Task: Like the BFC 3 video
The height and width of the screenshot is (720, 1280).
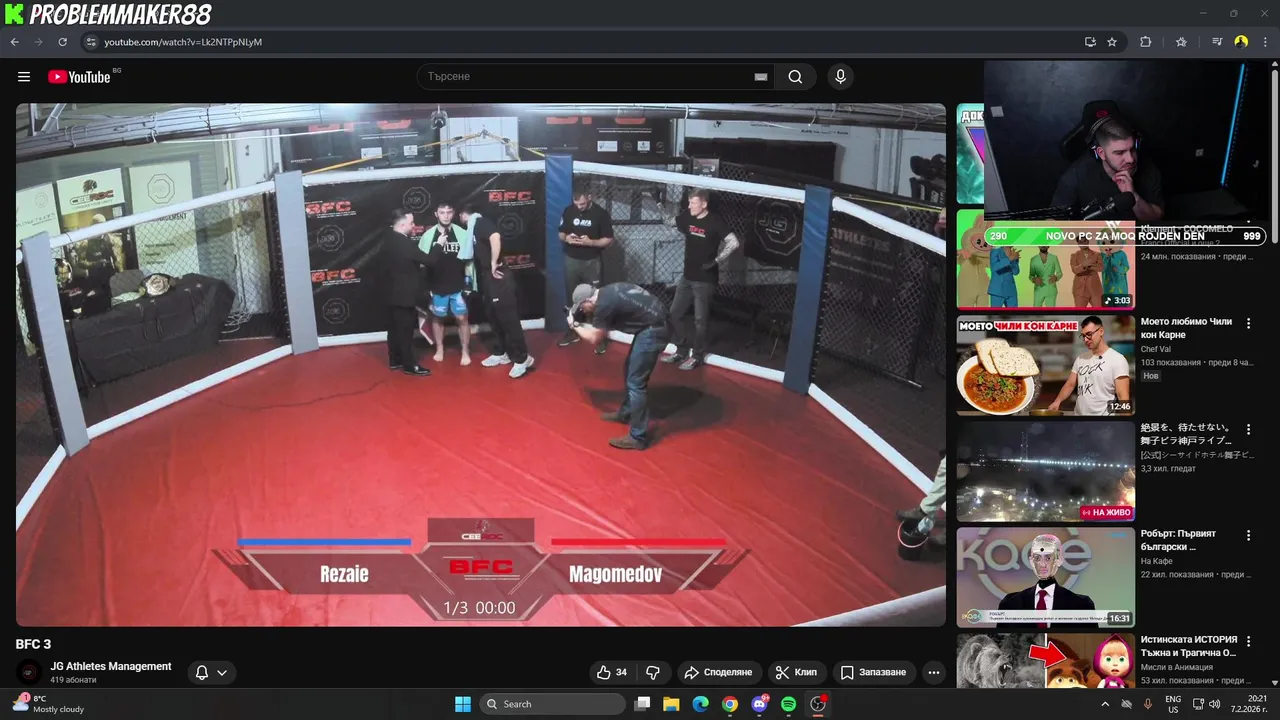Action: tap(611, 672)
